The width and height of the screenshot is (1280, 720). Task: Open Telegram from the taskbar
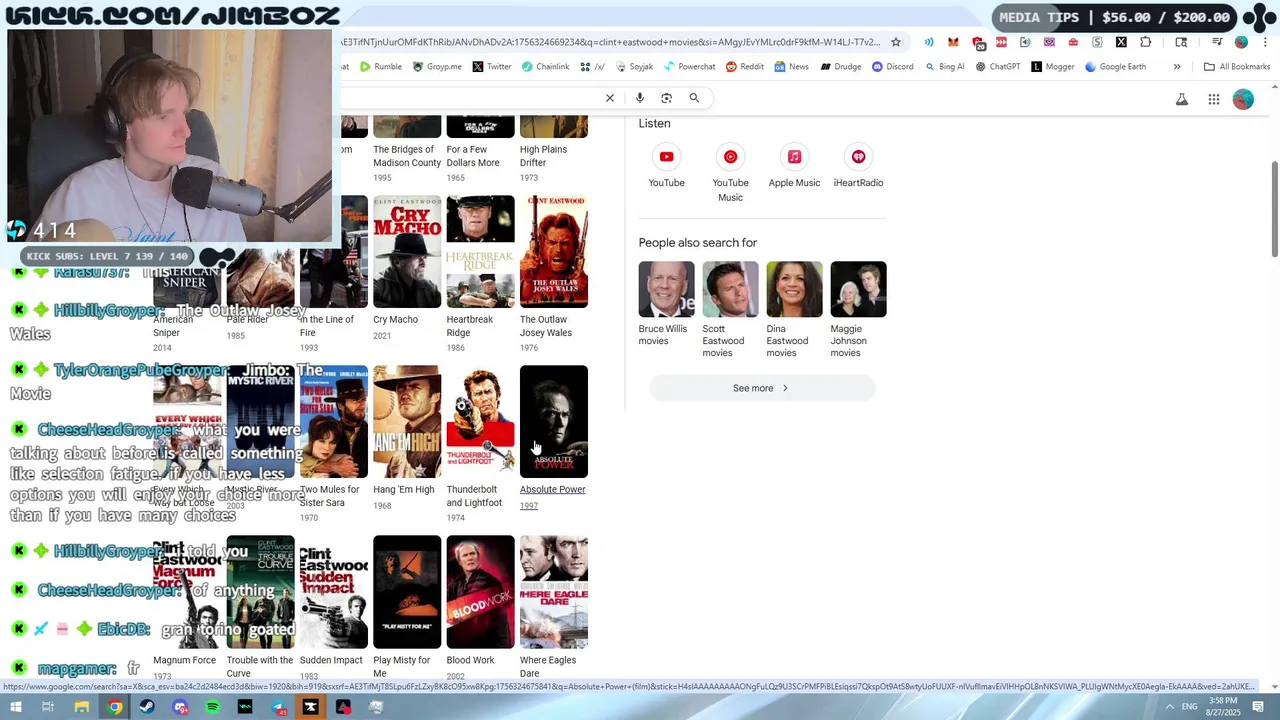pos(278,707)
